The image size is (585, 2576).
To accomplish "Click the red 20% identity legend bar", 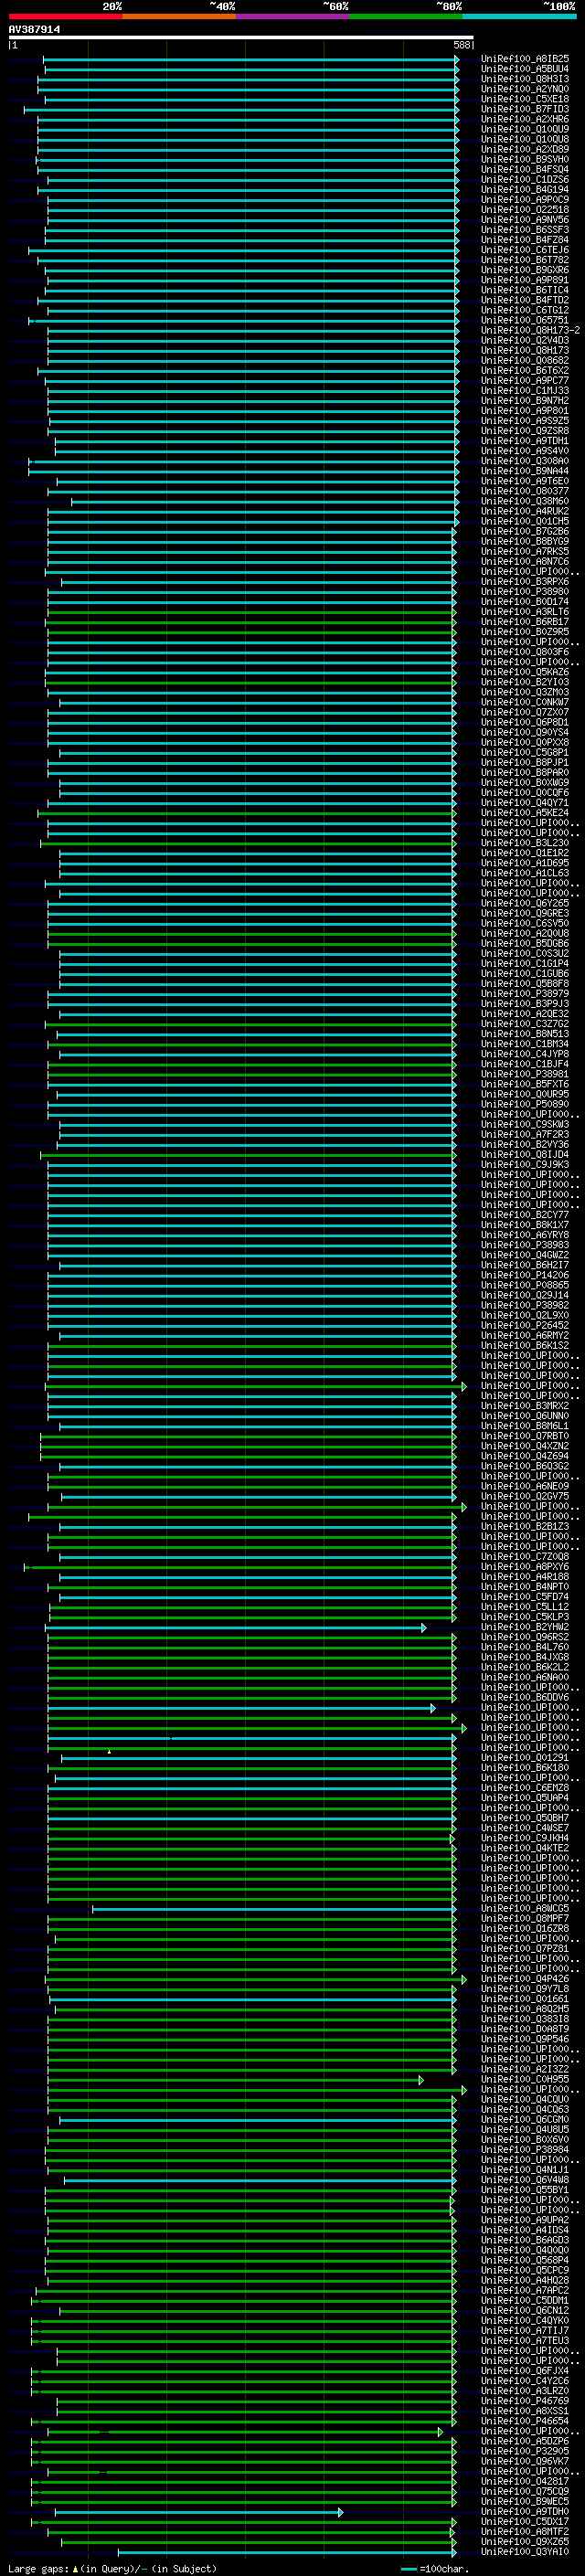I will click(65, 16).
